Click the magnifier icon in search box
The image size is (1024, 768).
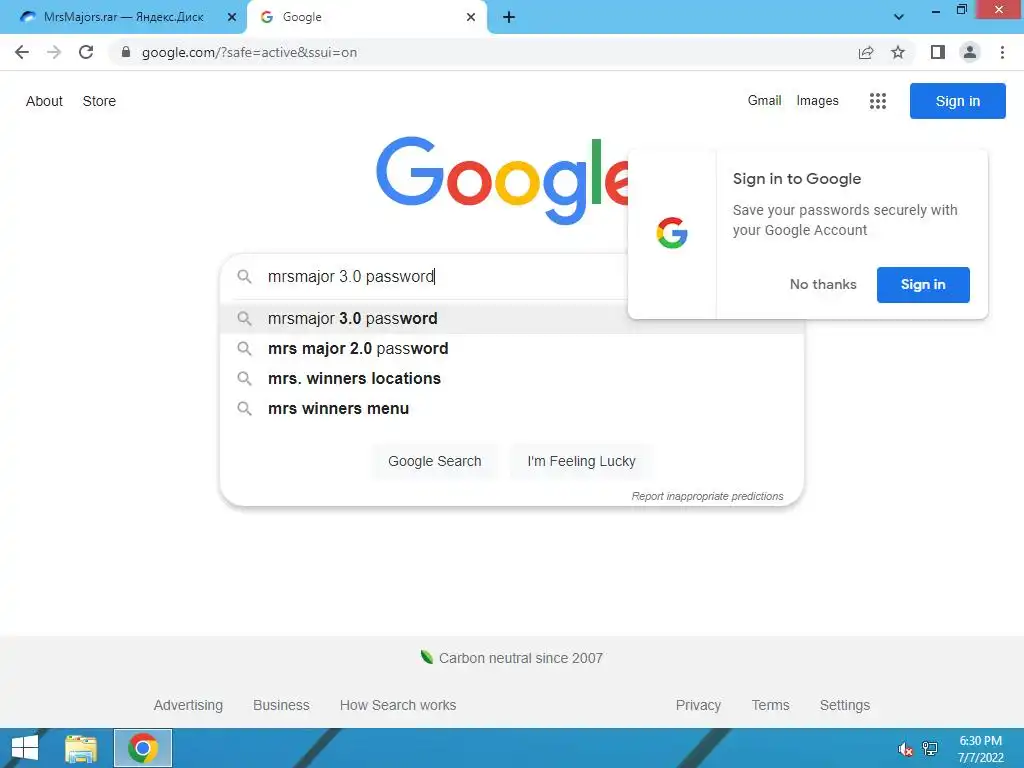coord(244,276)
